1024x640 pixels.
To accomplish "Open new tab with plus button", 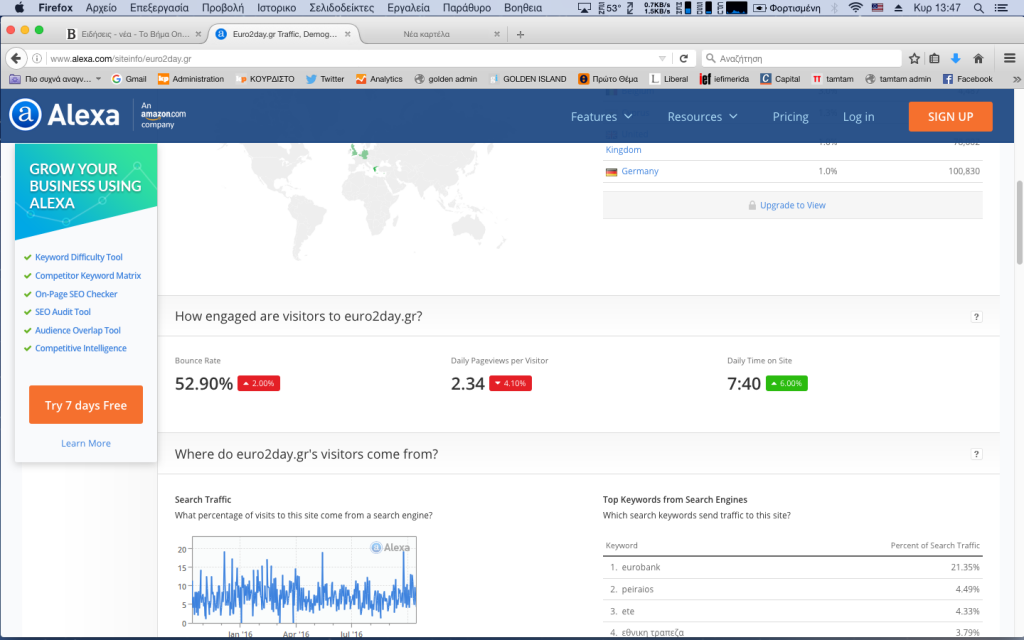I will click(x=520, y=34).
